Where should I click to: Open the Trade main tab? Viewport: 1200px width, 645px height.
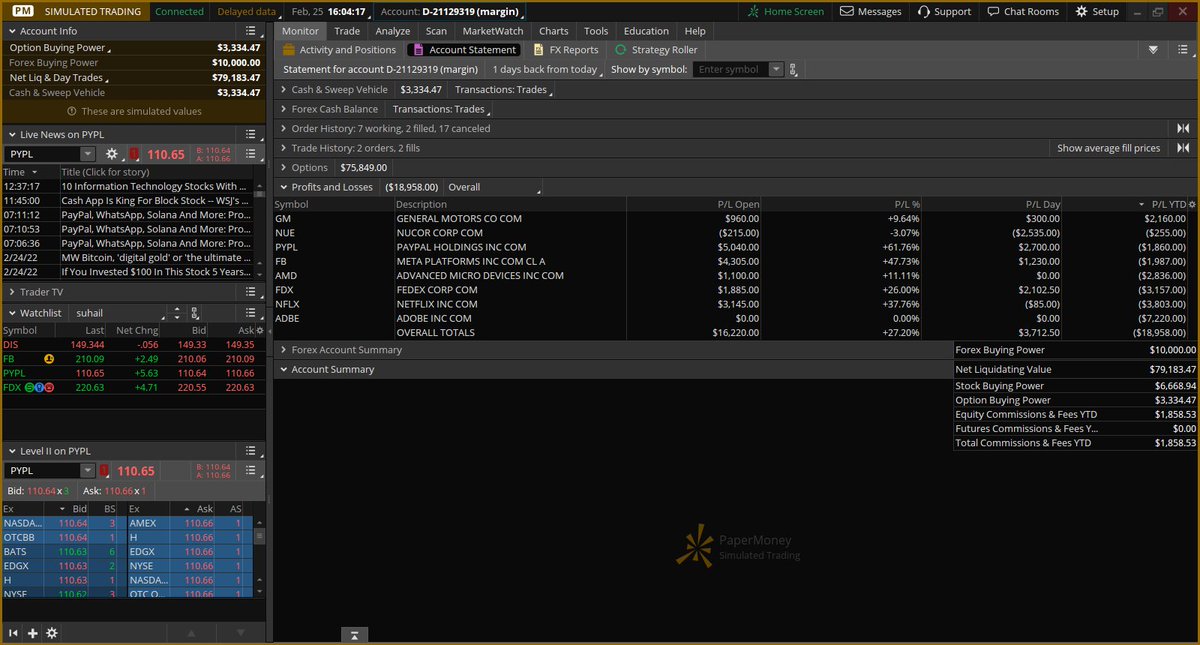347,31
